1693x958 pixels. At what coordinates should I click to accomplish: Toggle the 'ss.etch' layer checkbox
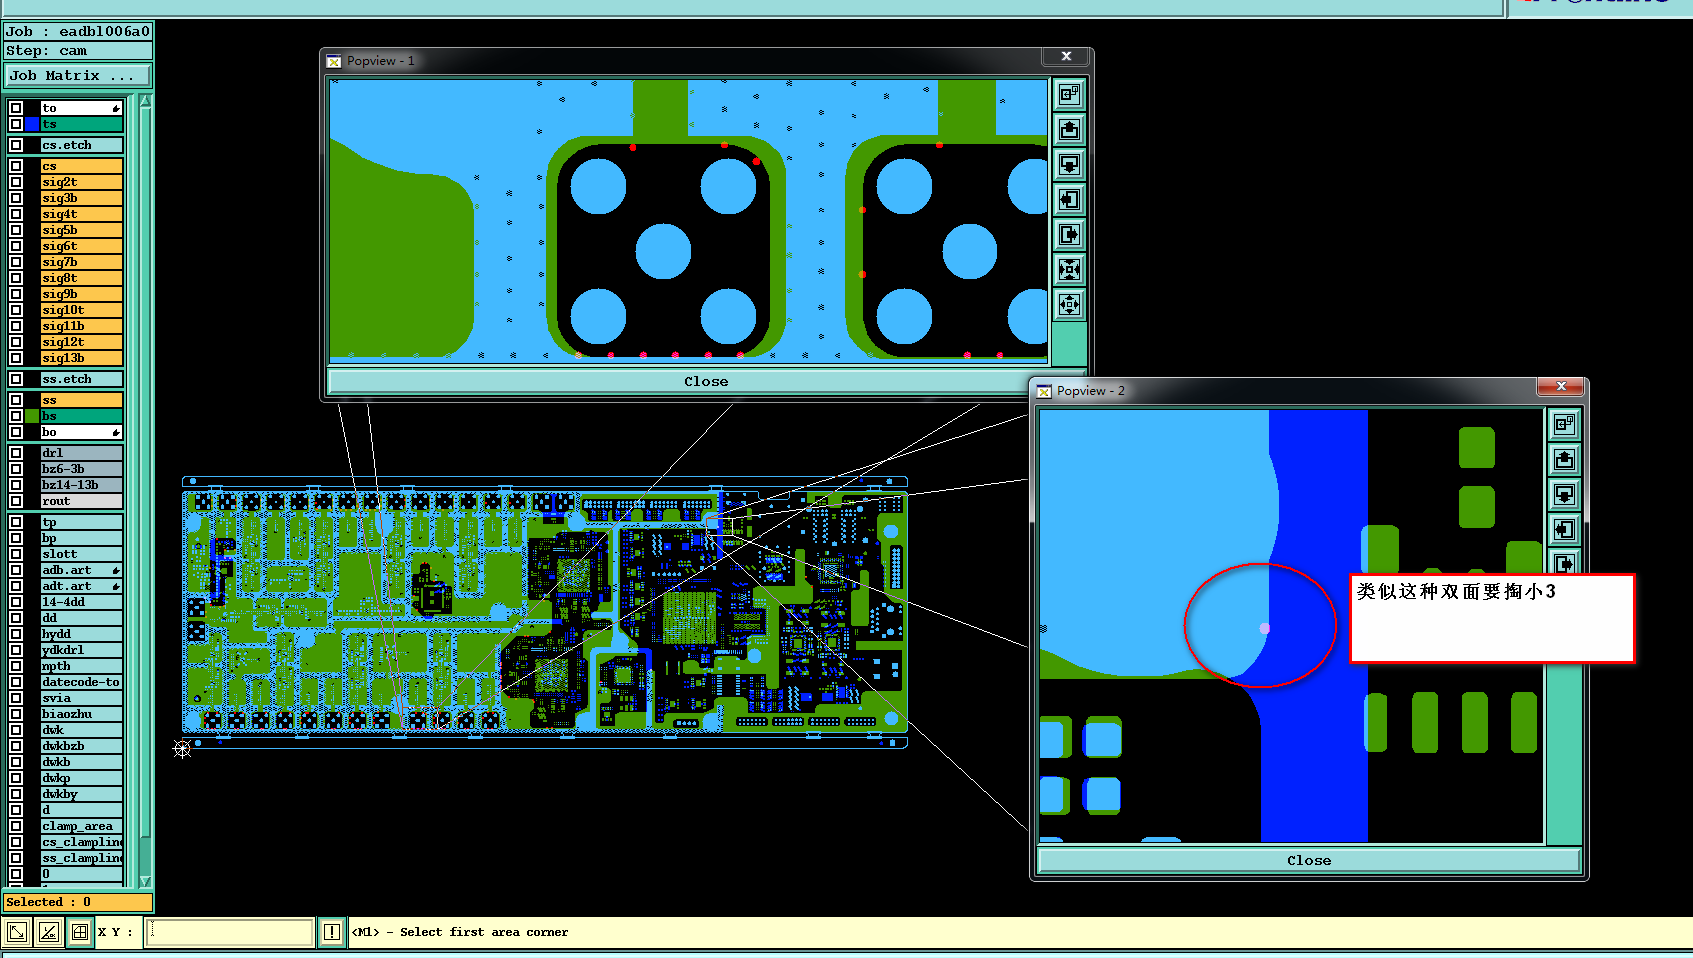coord(16,379)
